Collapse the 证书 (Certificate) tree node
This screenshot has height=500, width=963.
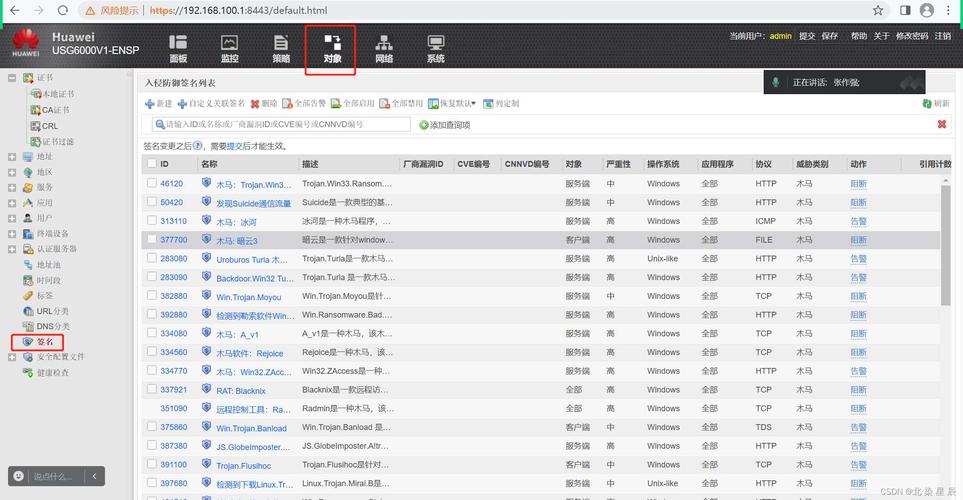(x=12, y=77)
